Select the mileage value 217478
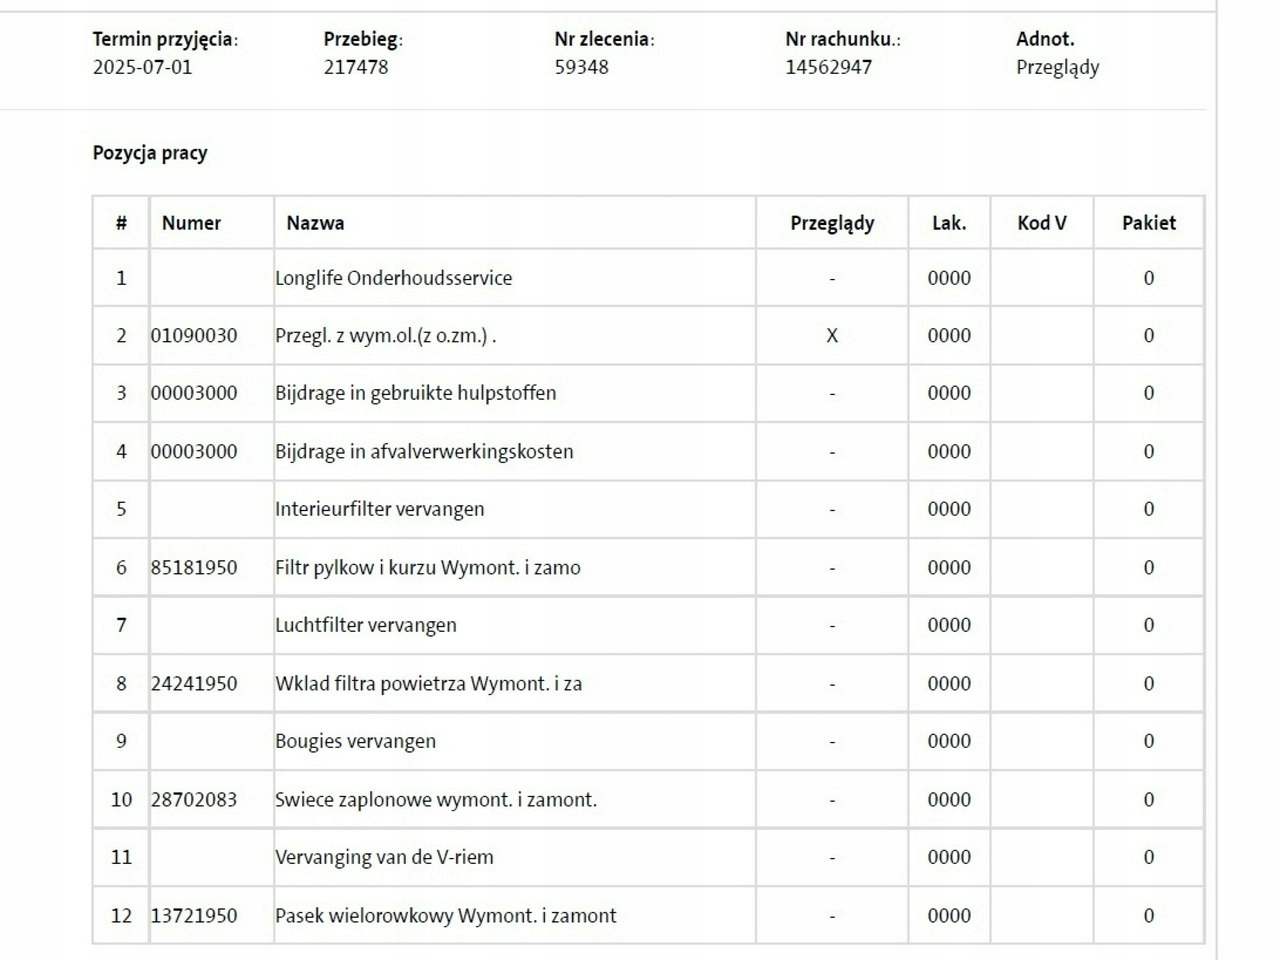 [x=356, y=67]
